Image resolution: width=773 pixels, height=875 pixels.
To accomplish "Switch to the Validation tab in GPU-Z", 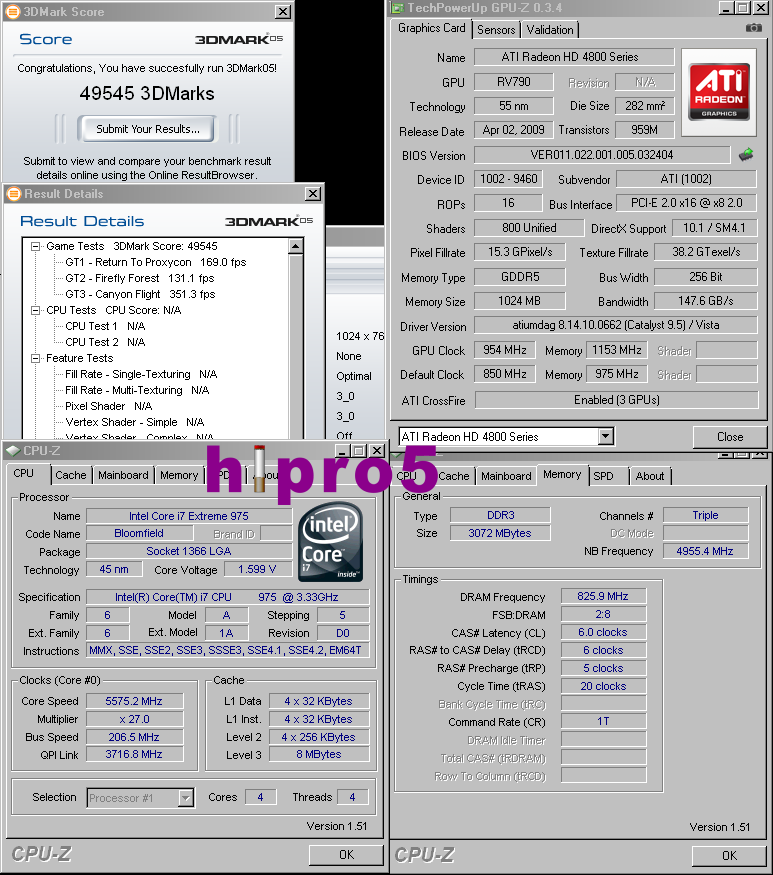I will (550, 30).
